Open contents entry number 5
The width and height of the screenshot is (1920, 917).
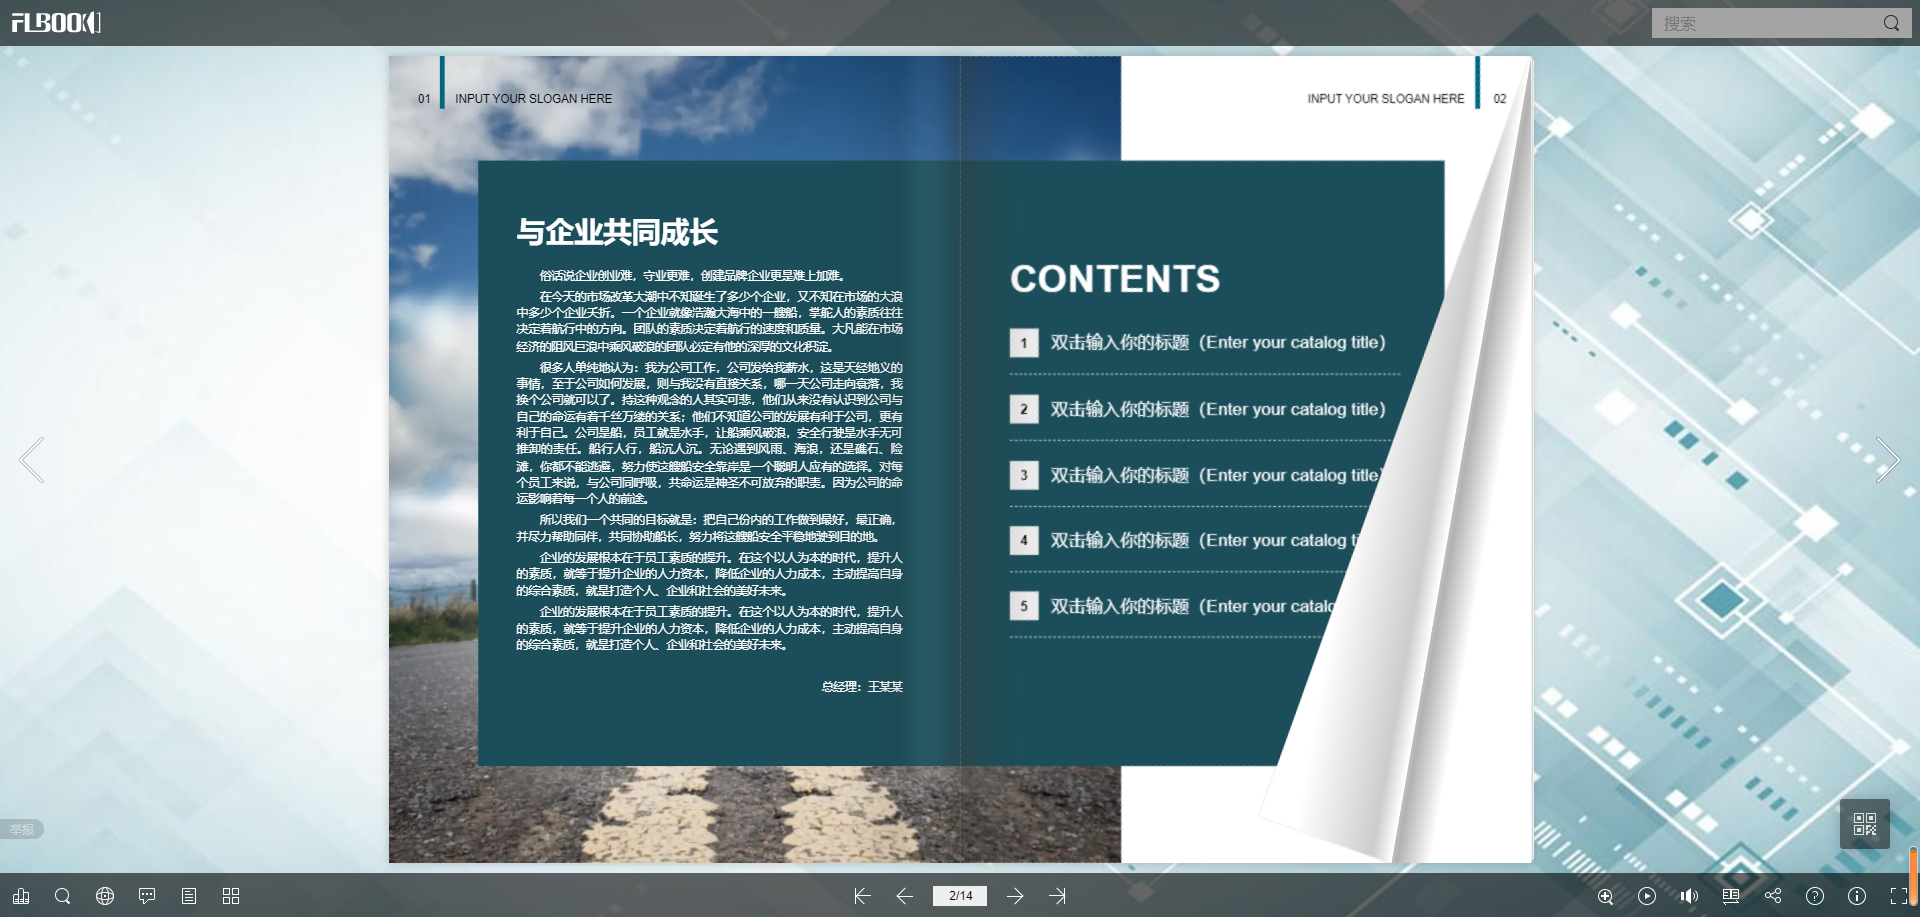[1172, 606]
